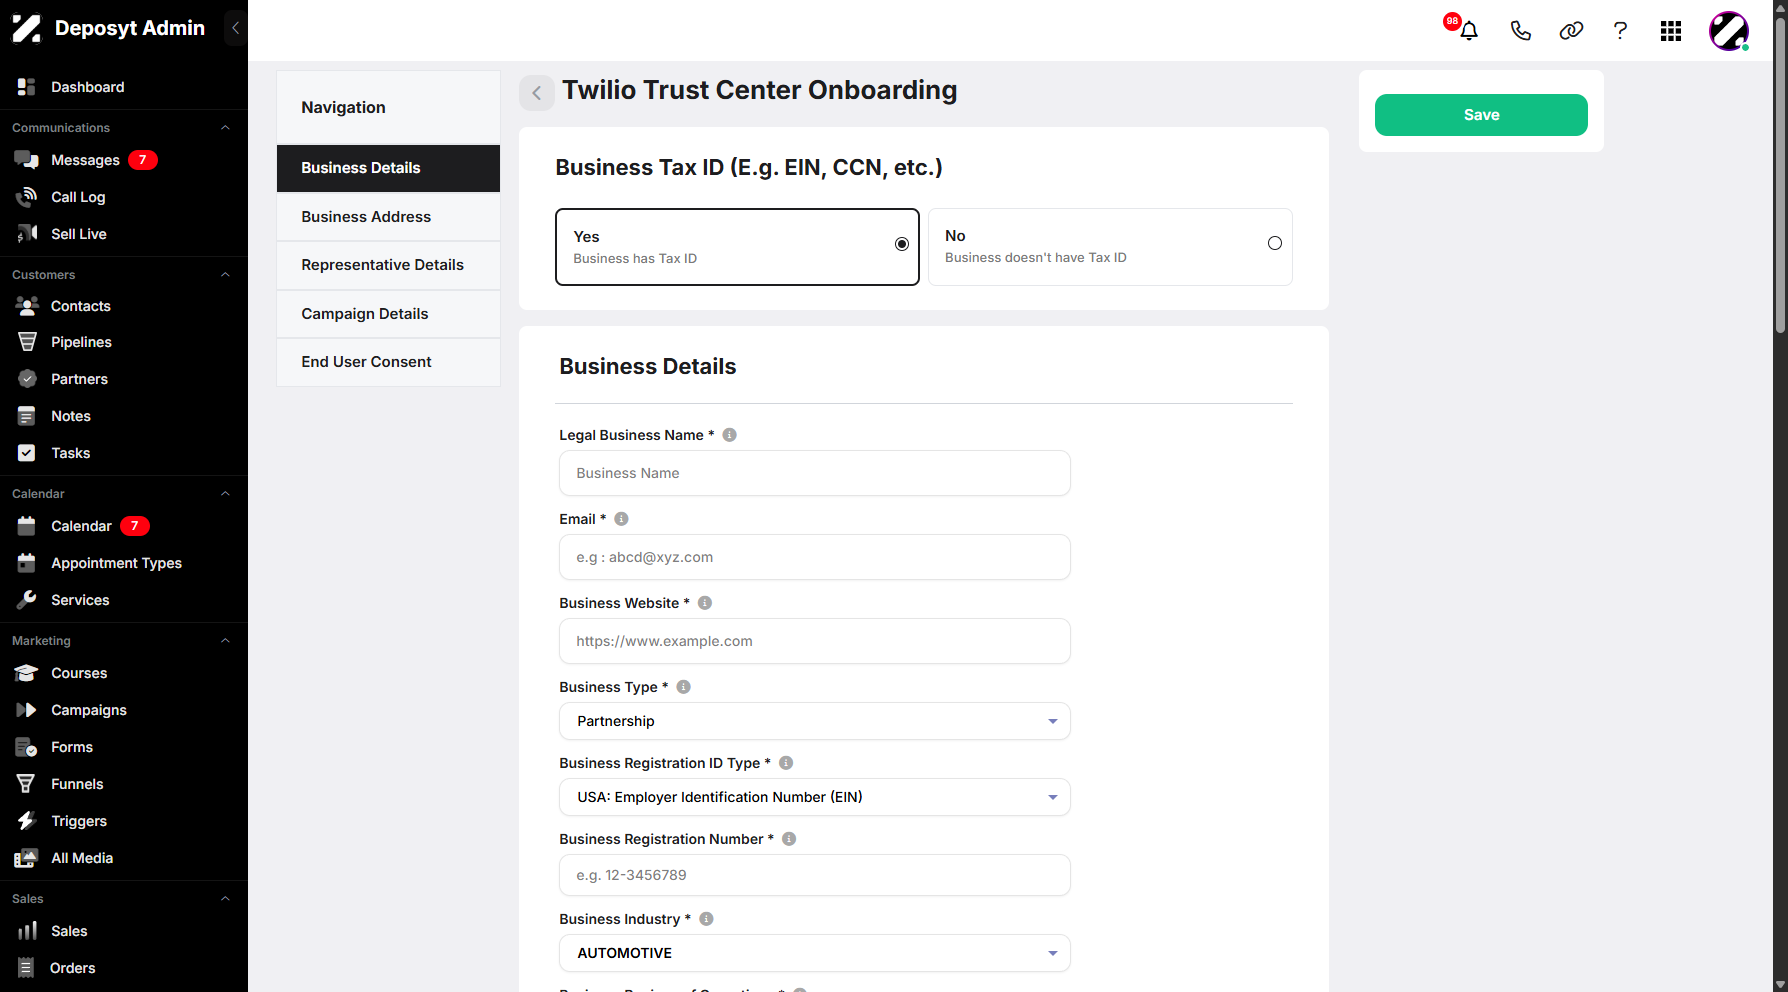Click the Email input field
The height and width of the screenshot is (992, 1788).
(x=814, y=557)
